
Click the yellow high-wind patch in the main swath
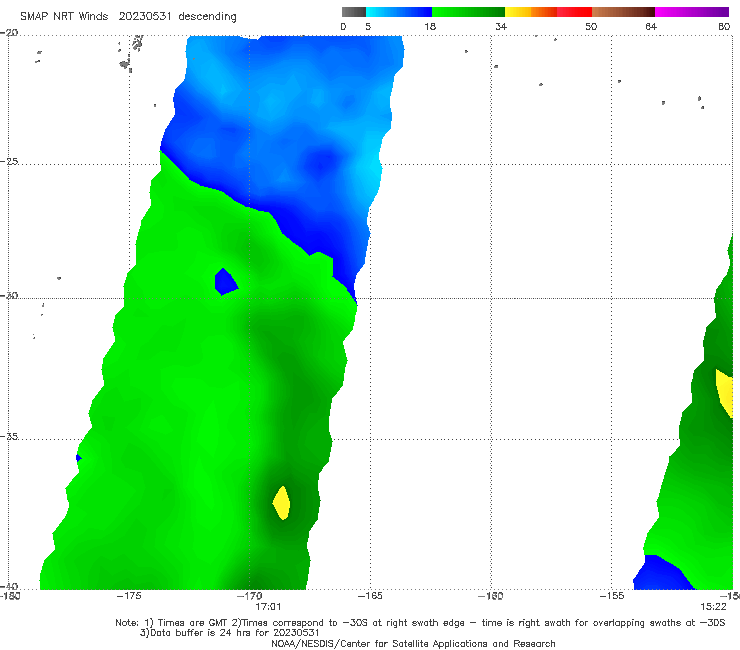282,503
